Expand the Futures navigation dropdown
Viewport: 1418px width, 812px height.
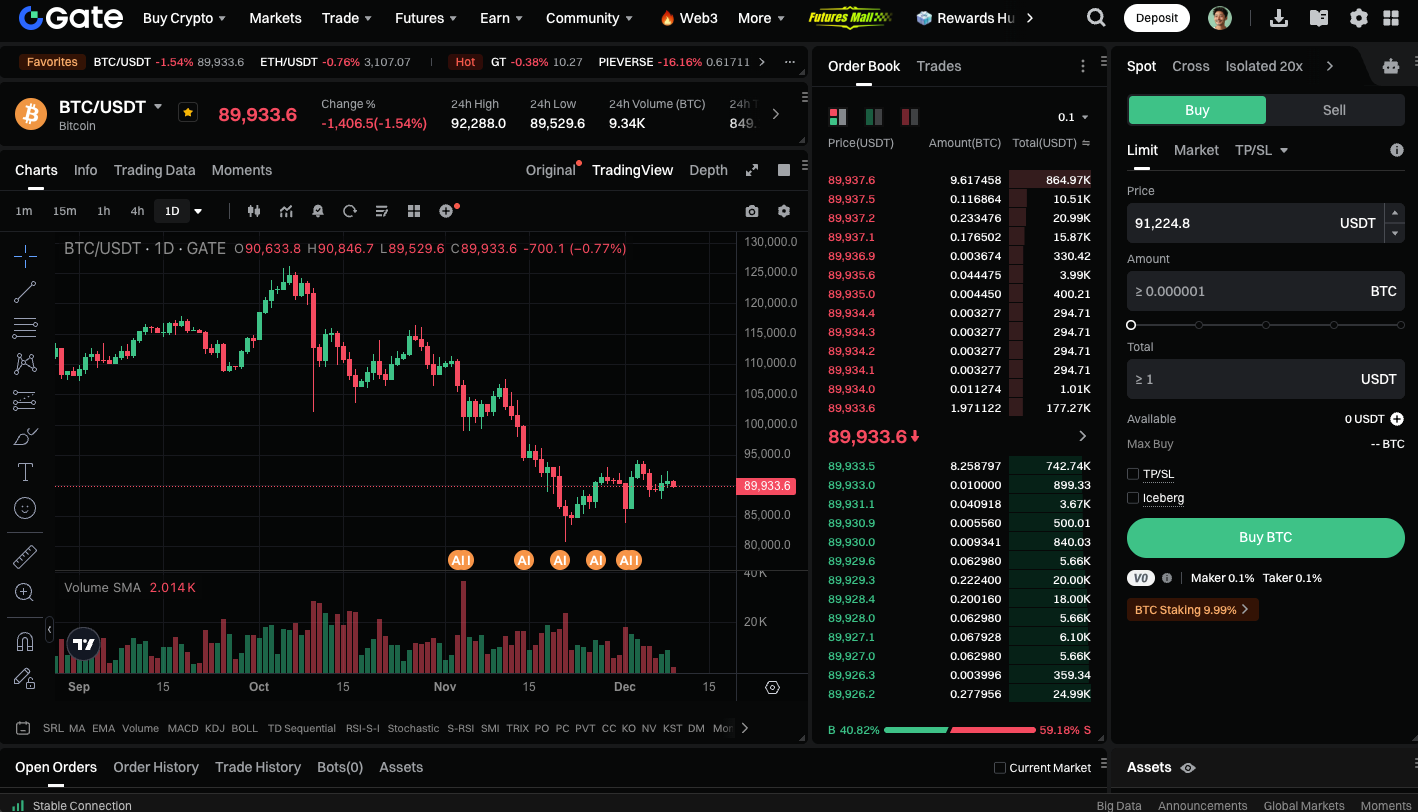(427, 18)
